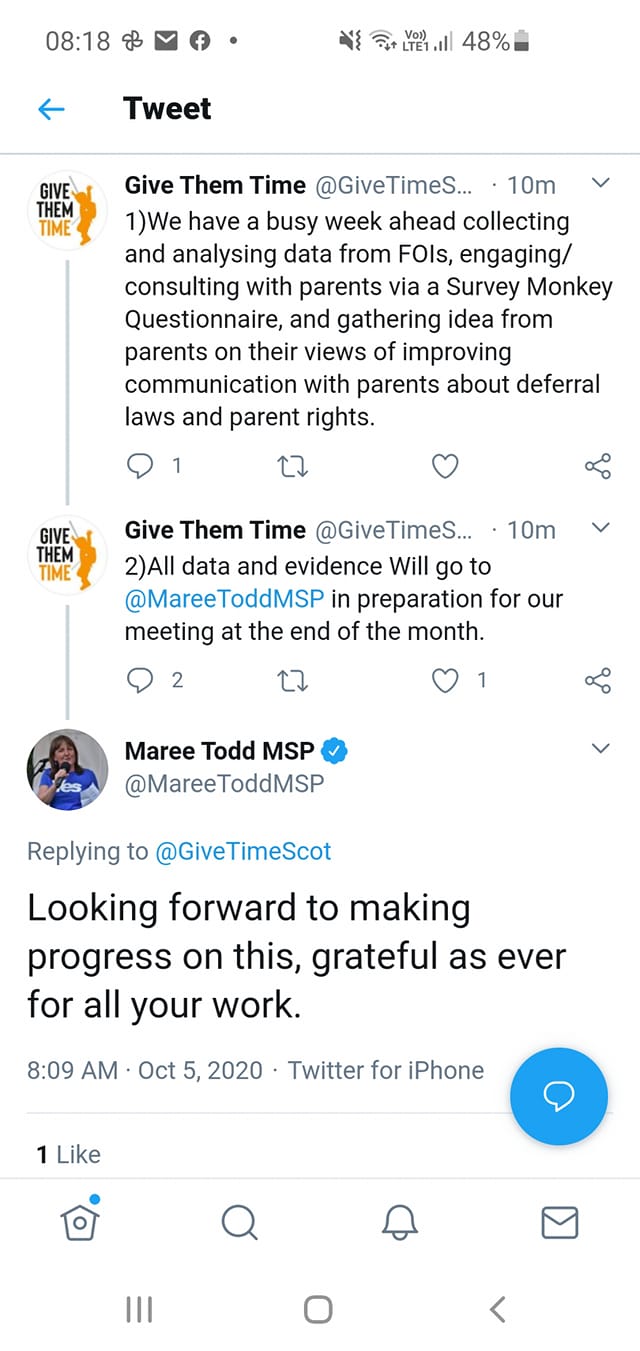Go to the Home tab
This screenshot has height=1351, width=640.
tap(80, 1221)
